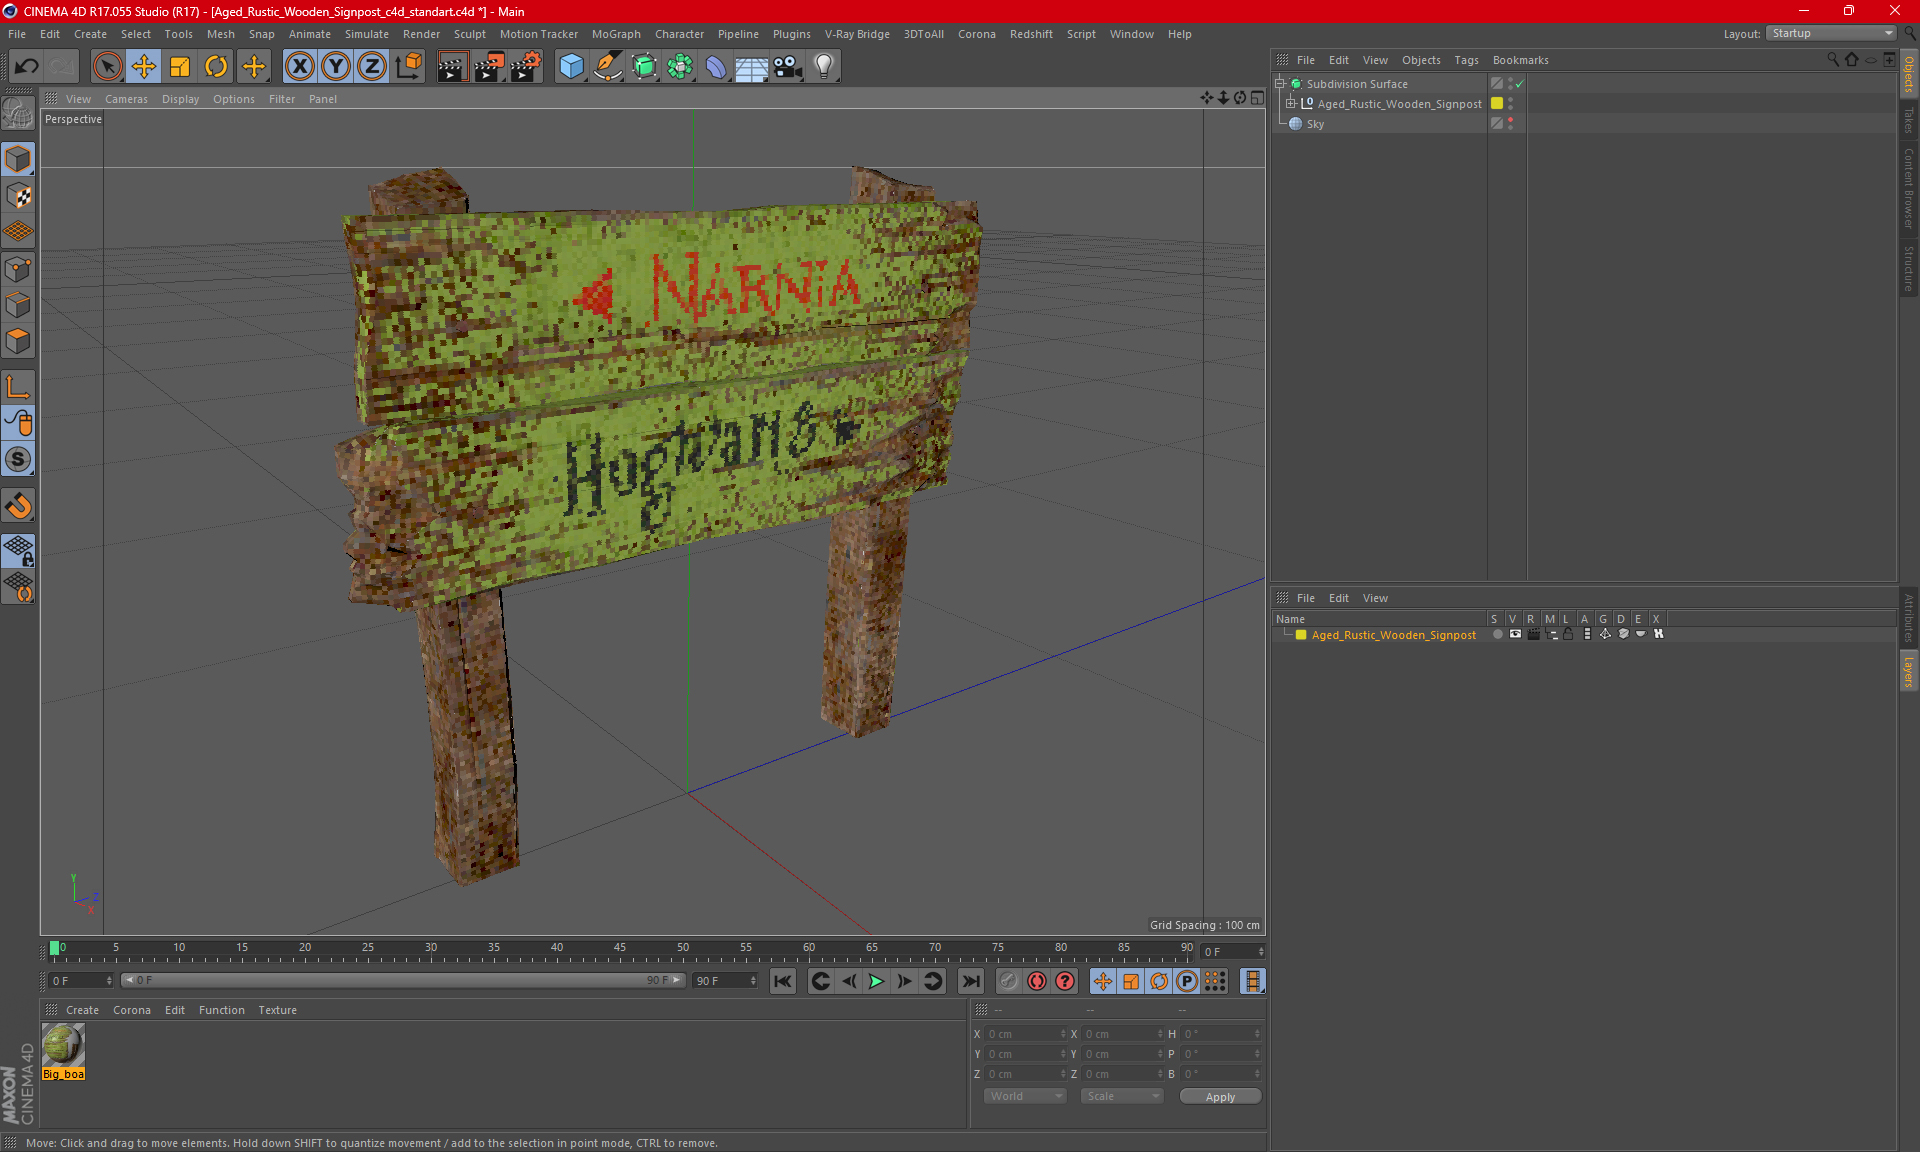The width and height of the screenshot is (1920, 1152).
Task: Switch to Points mode
Action: (x=18, y=269)
